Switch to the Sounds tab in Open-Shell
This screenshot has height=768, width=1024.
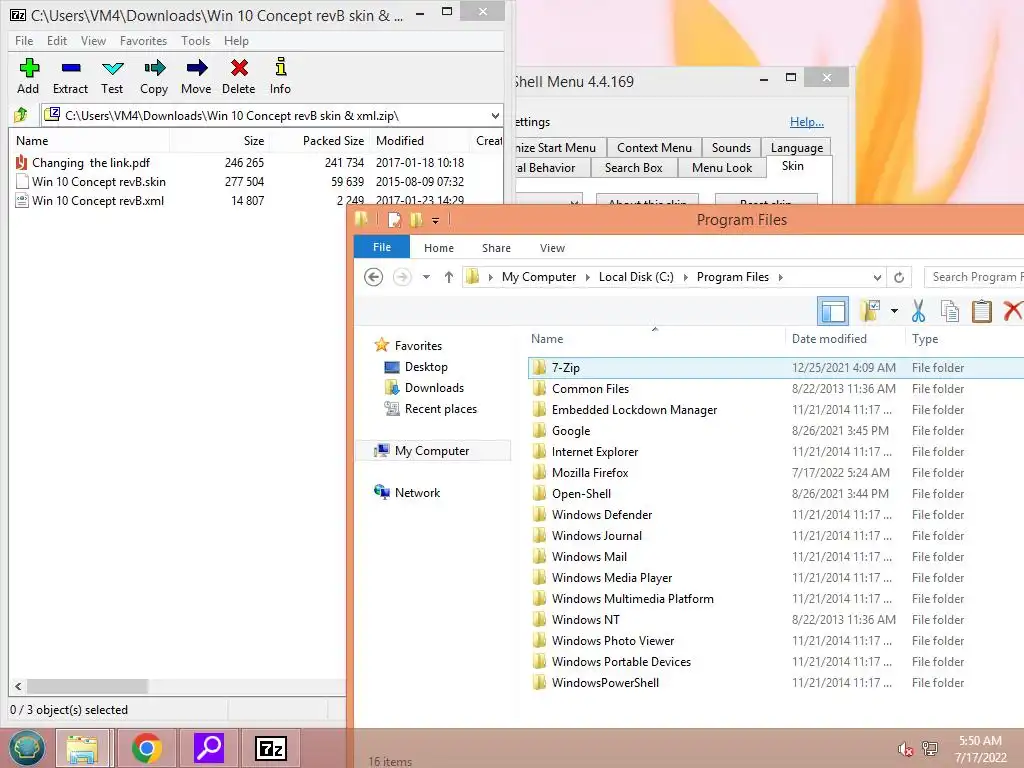731,148
